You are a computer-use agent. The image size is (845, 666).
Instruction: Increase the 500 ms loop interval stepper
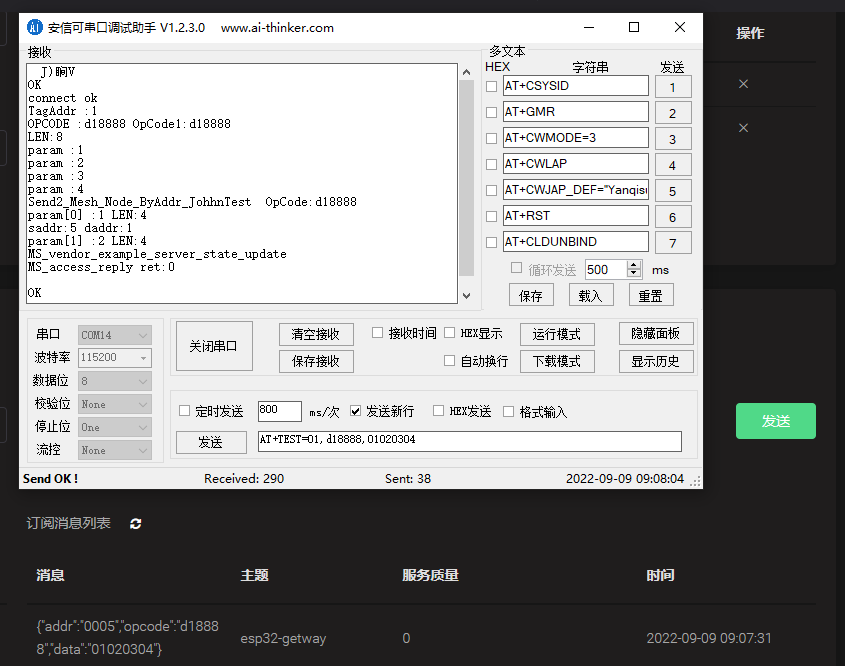point(634,265)
